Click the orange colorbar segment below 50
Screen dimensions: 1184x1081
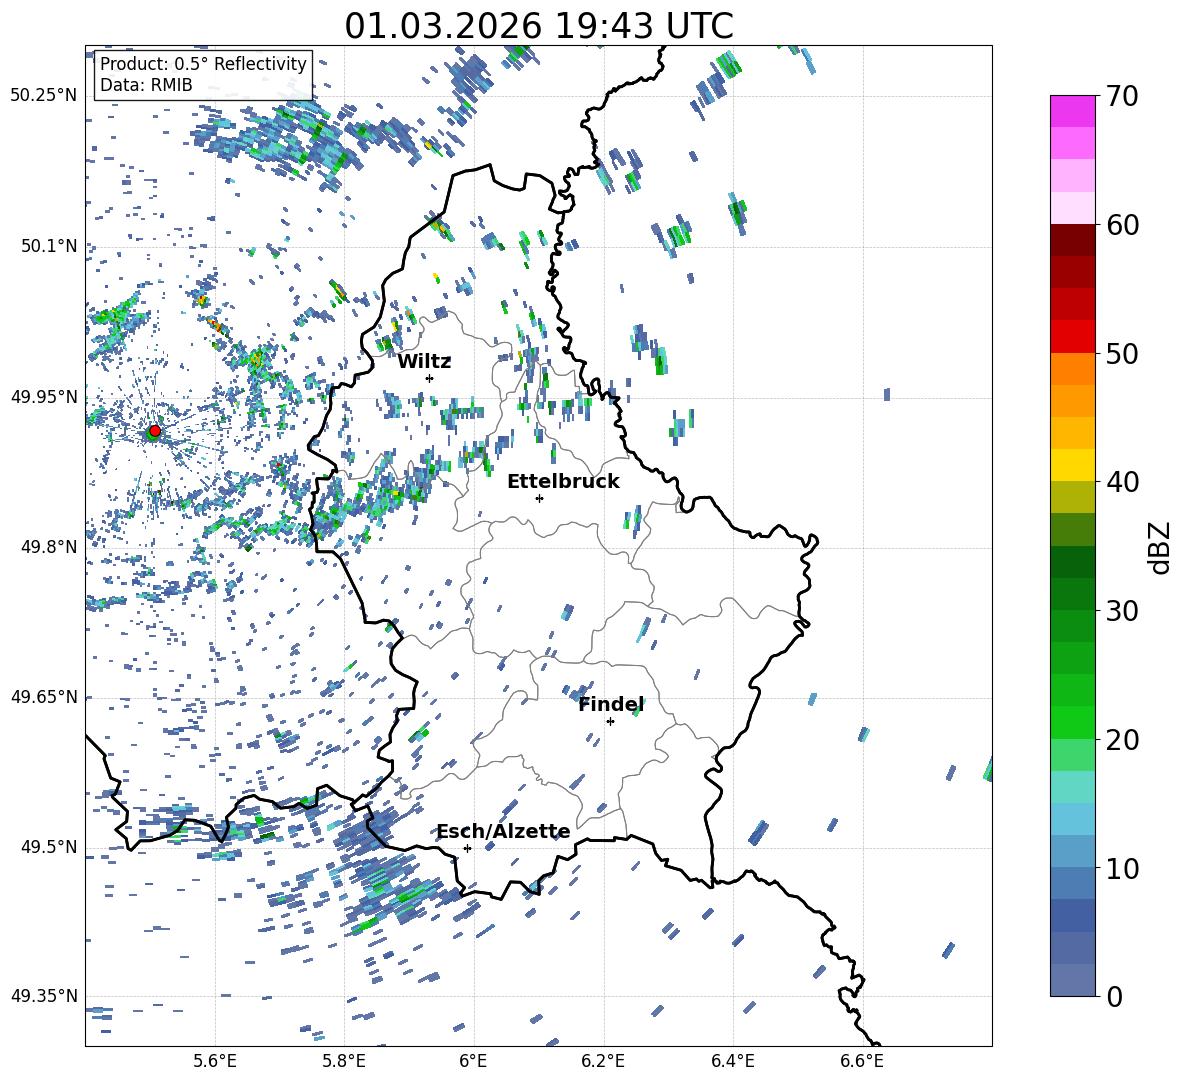(x=1072, y=368)
